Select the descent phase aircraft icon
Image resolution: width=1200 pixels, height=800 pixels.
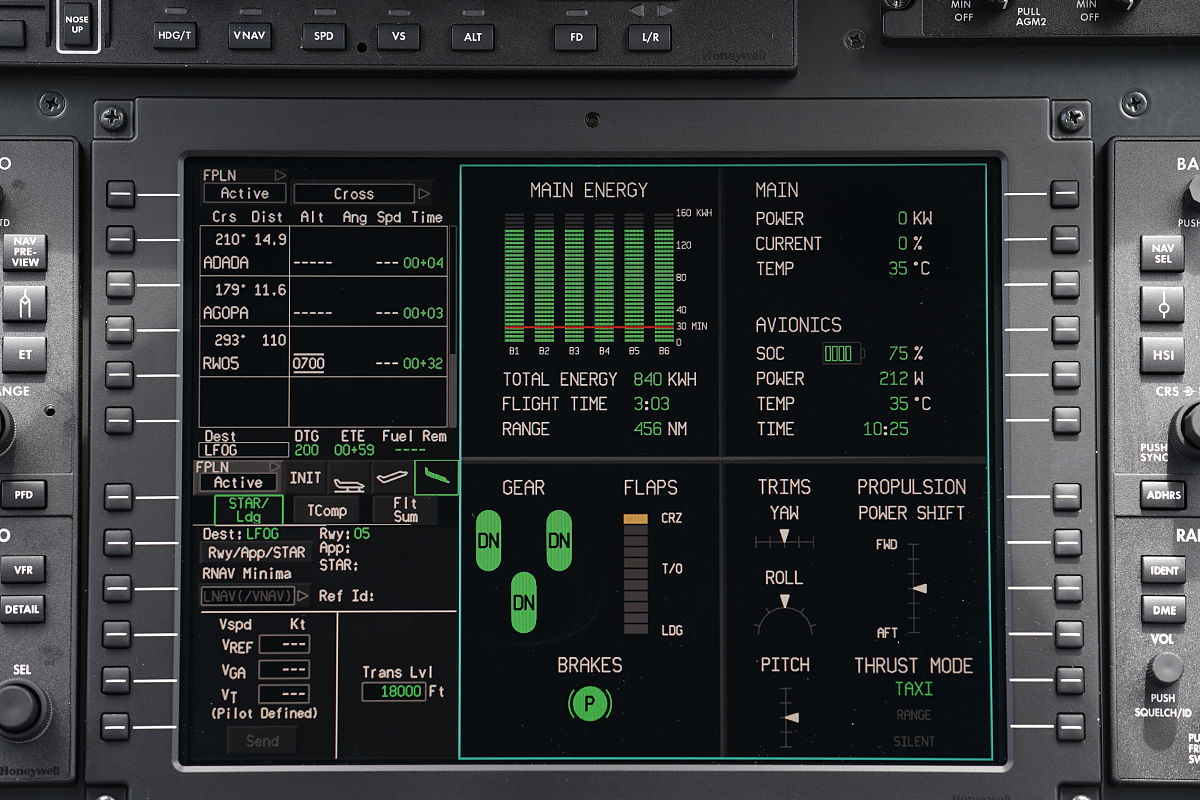point(435,478)
